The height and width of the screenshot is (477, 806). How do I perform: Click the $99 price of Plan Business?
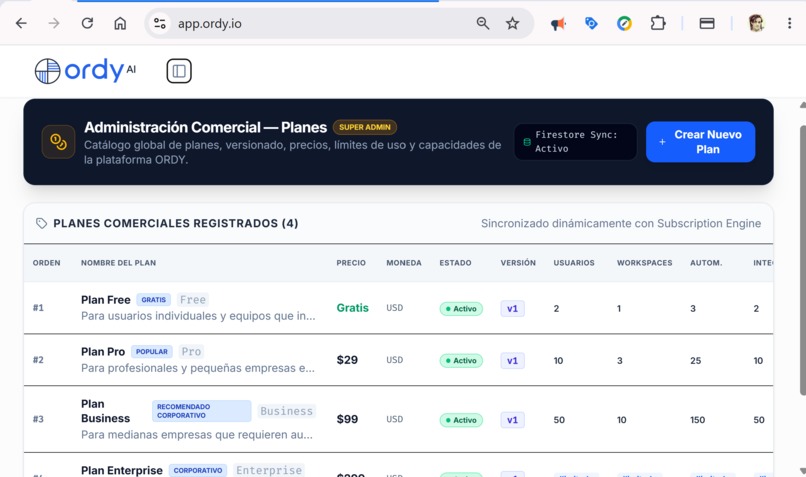tap(347, 419)
